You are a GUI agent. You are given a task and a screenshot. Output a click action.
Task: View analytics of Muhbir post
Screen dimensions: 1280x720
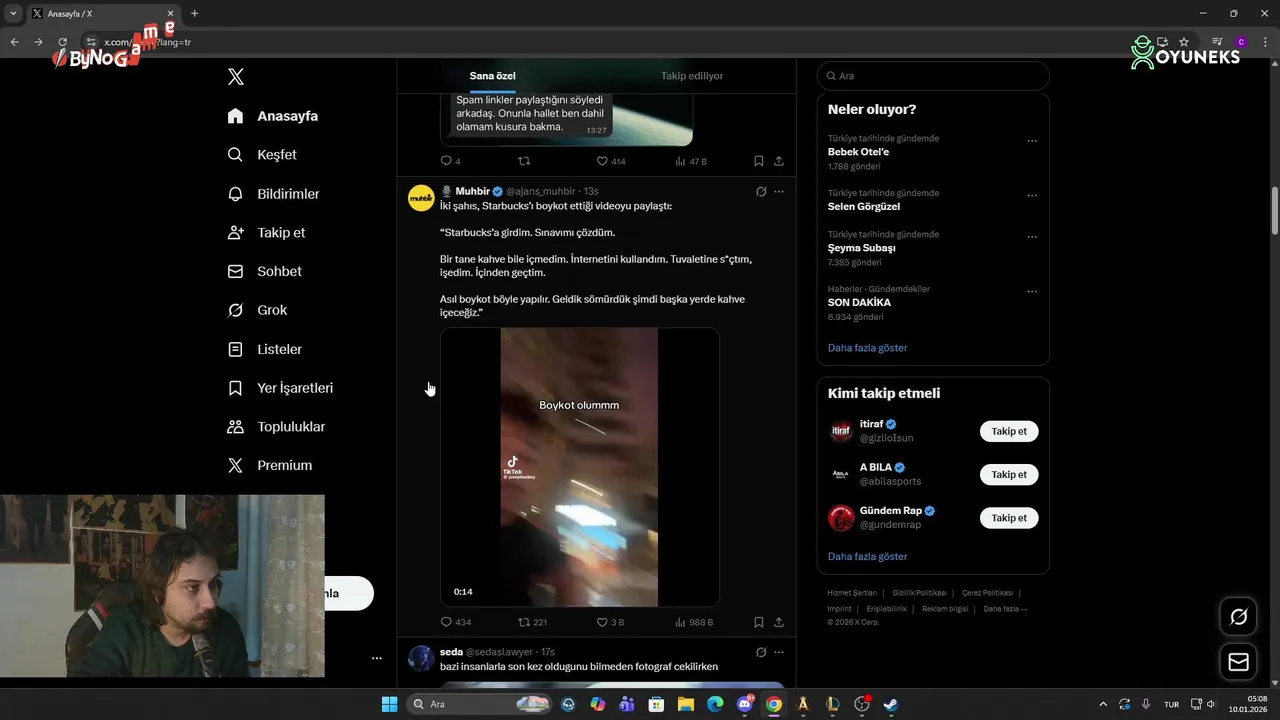coord(694,622)
